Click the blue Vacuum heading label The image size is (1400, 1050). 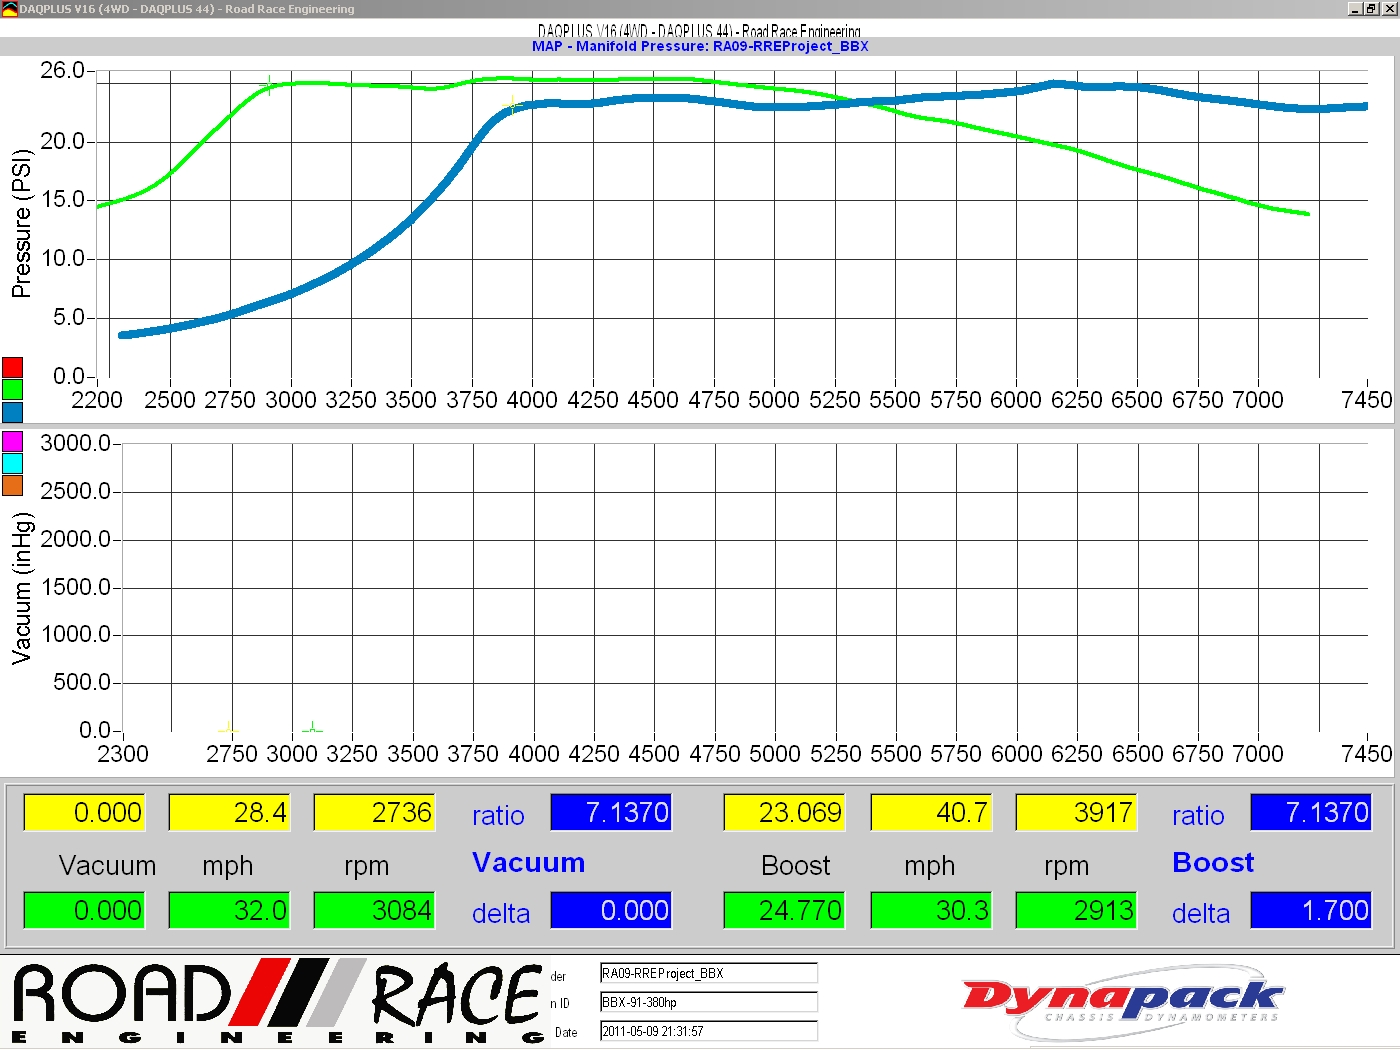[528, 863]
